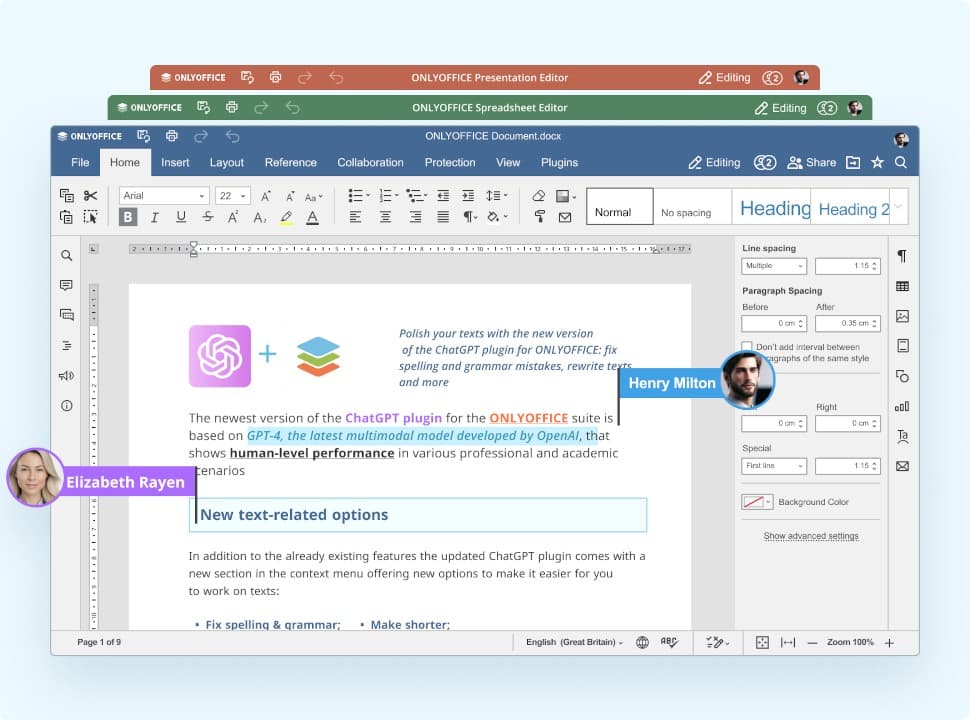
Task: Apply strikethrough formatting
Action: click(207, 217)
